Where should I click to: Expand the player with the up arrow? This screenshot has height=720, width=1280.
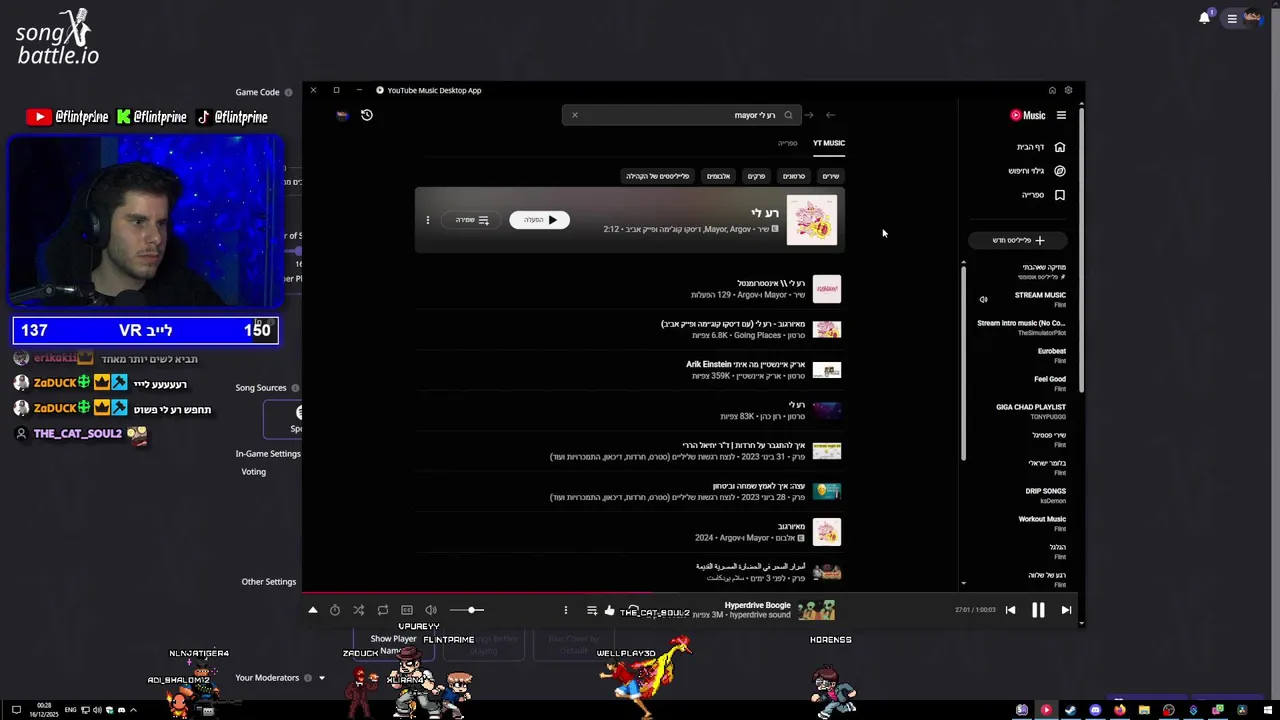point(313,610)
